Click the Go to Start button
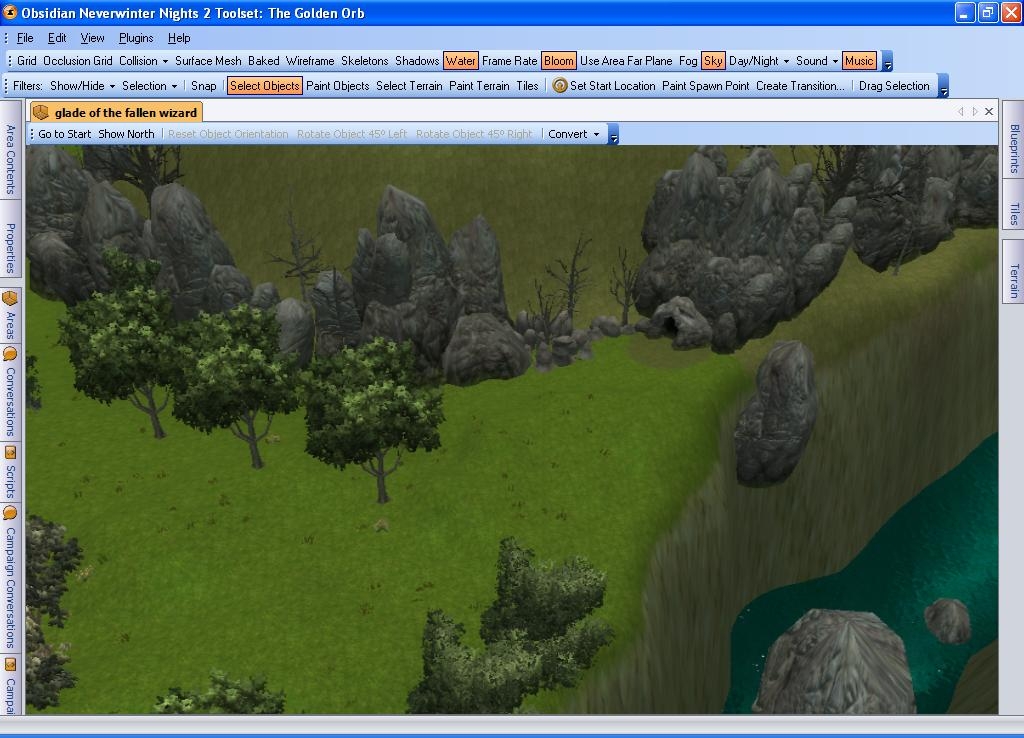 point(64,134)
